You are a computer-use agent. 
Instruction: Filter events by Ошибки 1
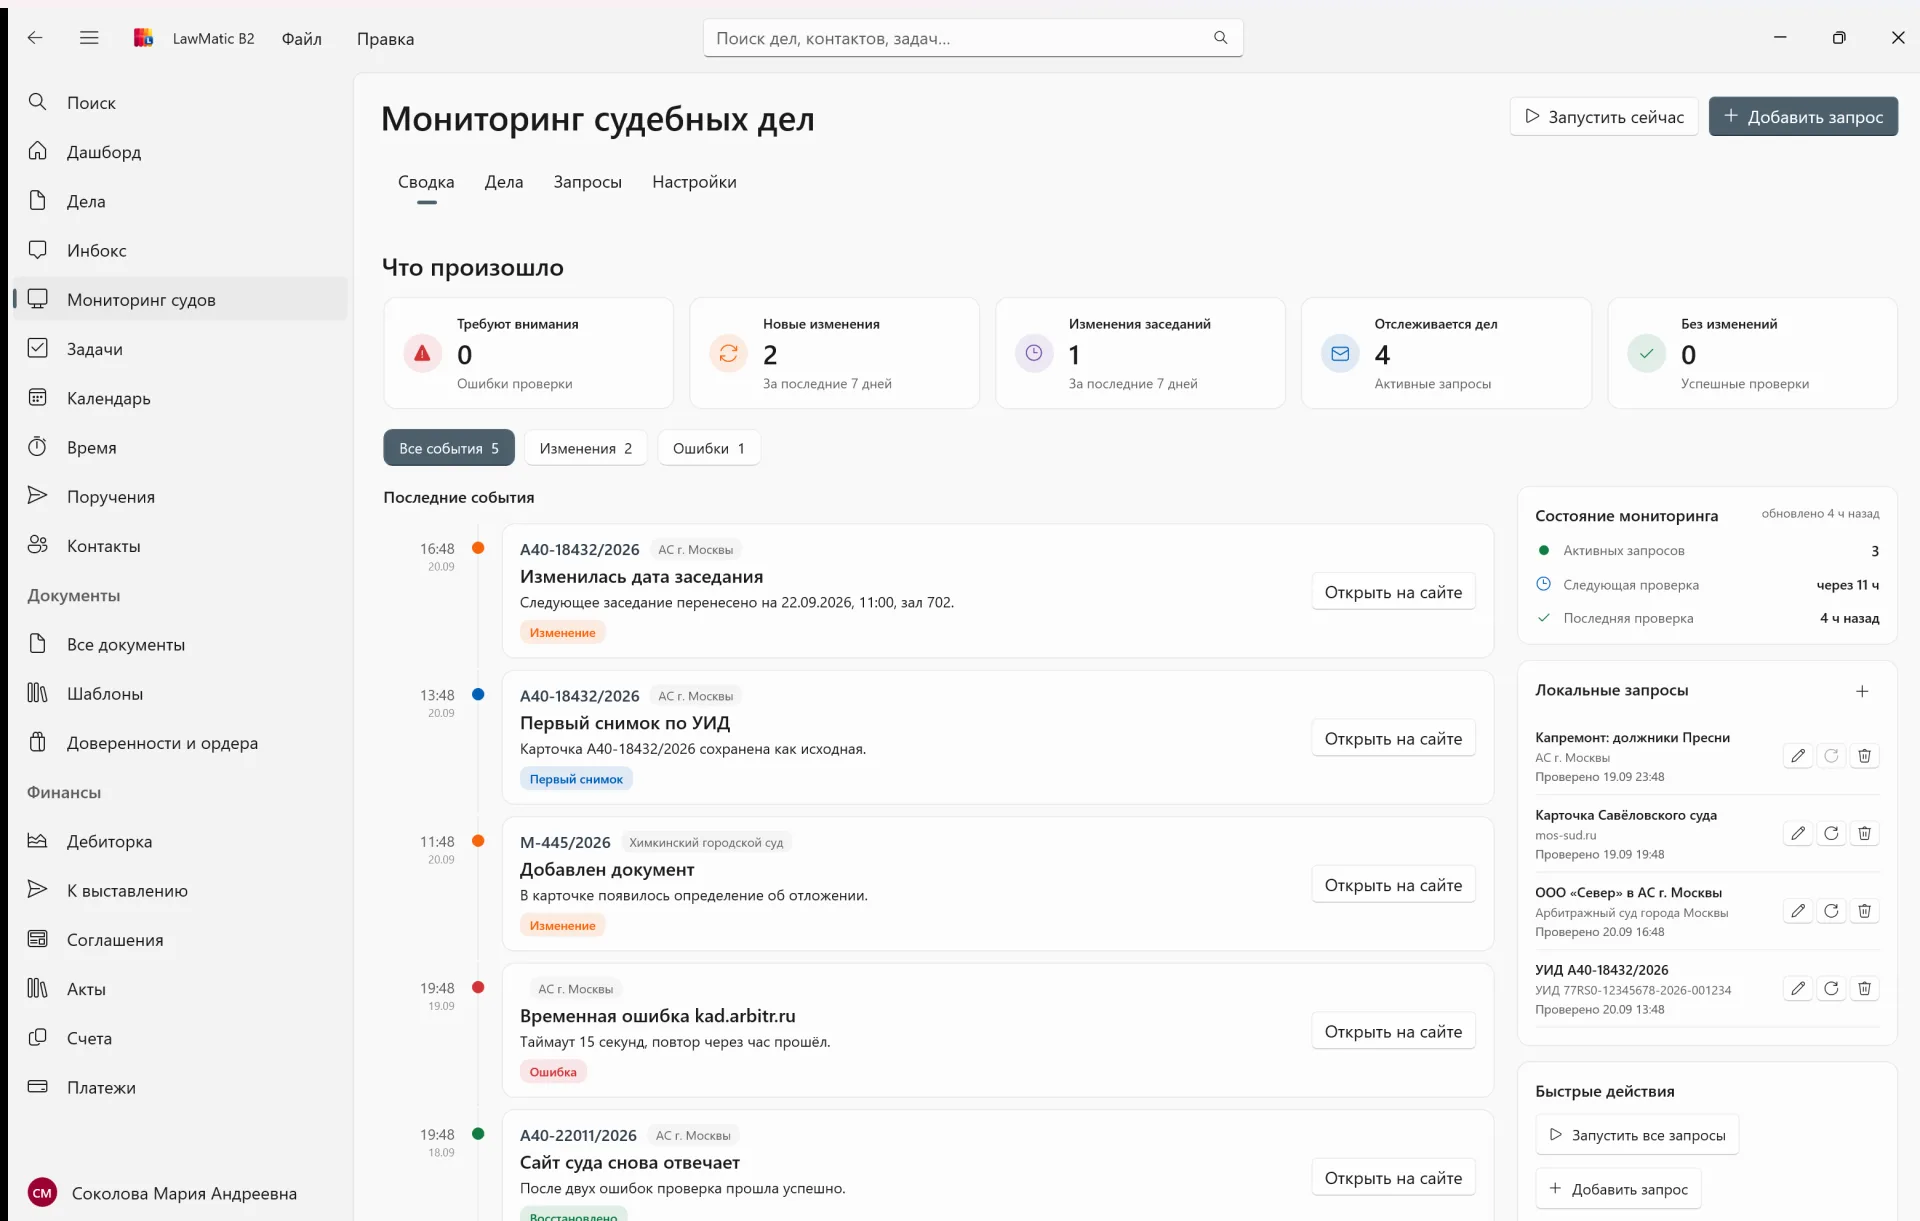(x=709, y=448)
